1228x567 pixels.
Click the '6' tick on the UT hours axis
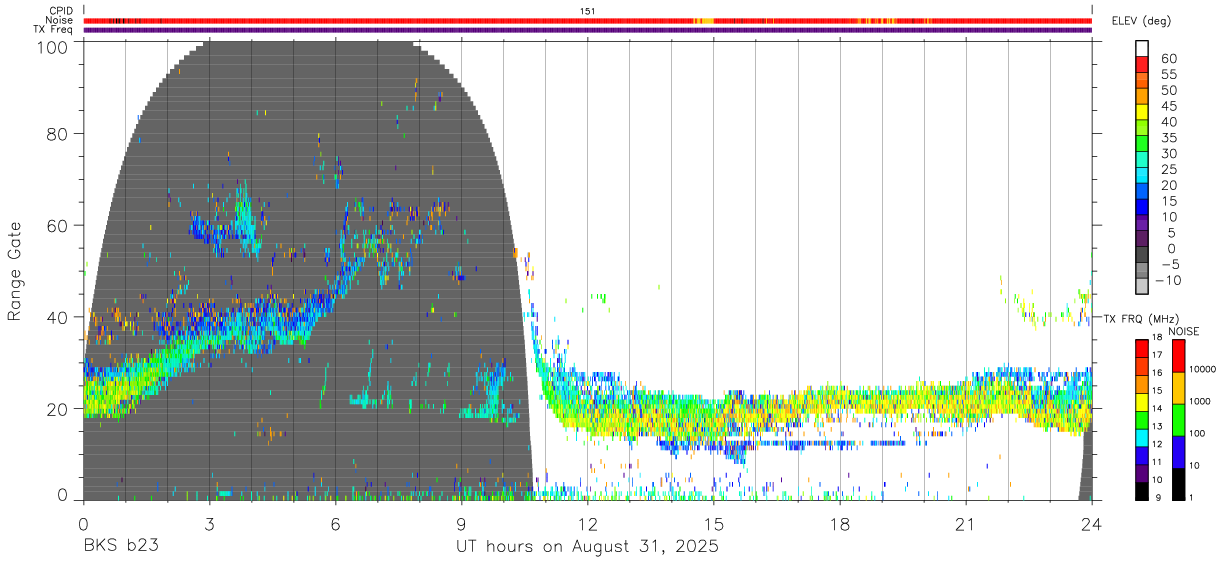tap(335, 523)
